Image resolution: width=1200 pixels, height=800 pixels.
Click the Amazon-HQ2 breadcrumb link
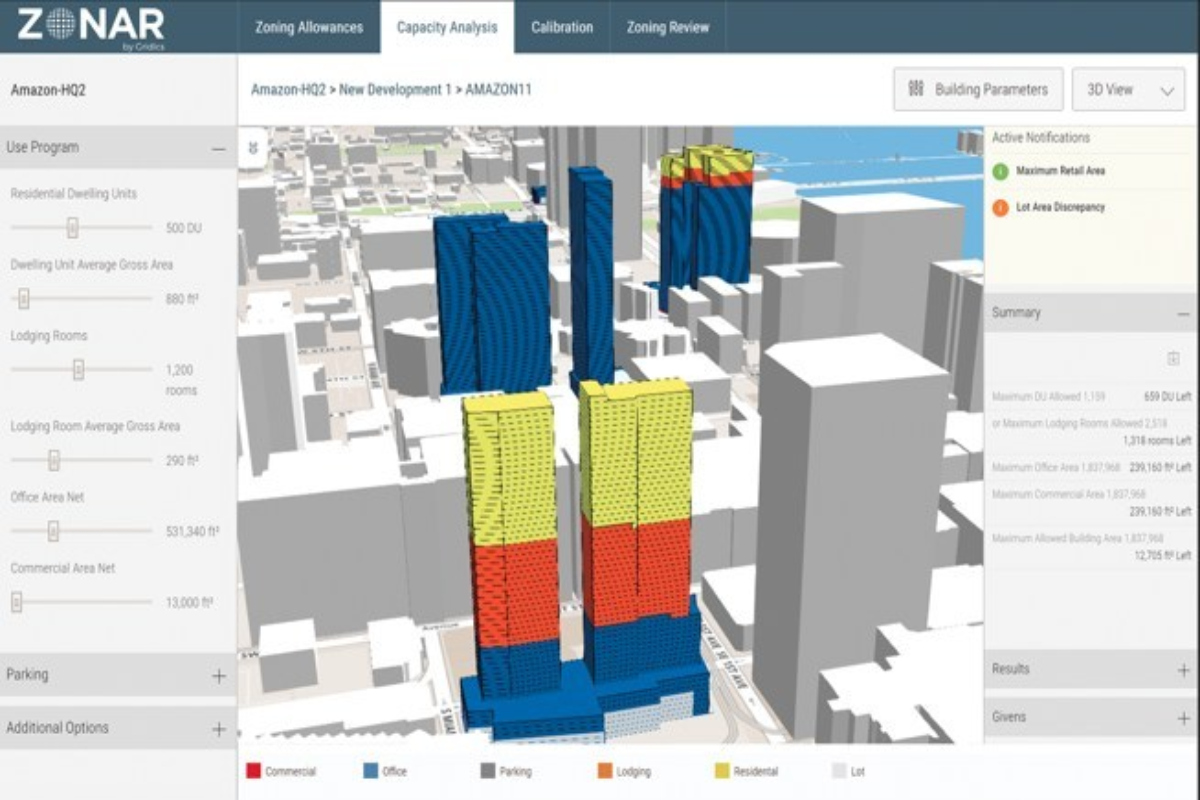pos(288,89)
